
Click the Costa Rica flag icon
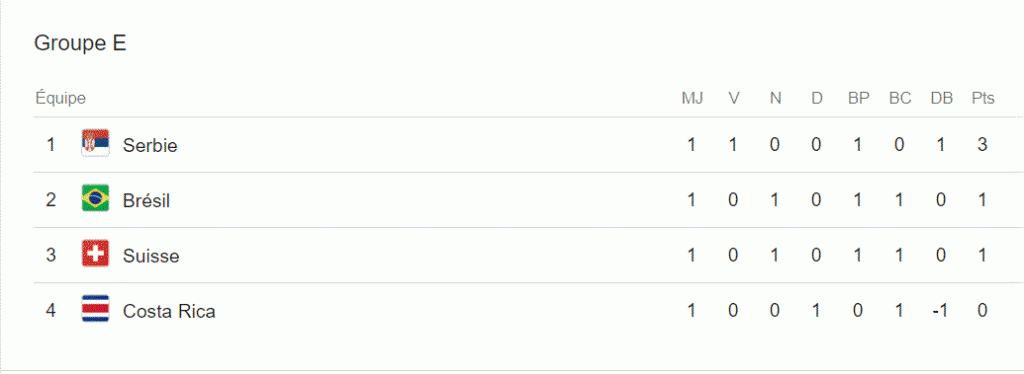tap(95, 309)
